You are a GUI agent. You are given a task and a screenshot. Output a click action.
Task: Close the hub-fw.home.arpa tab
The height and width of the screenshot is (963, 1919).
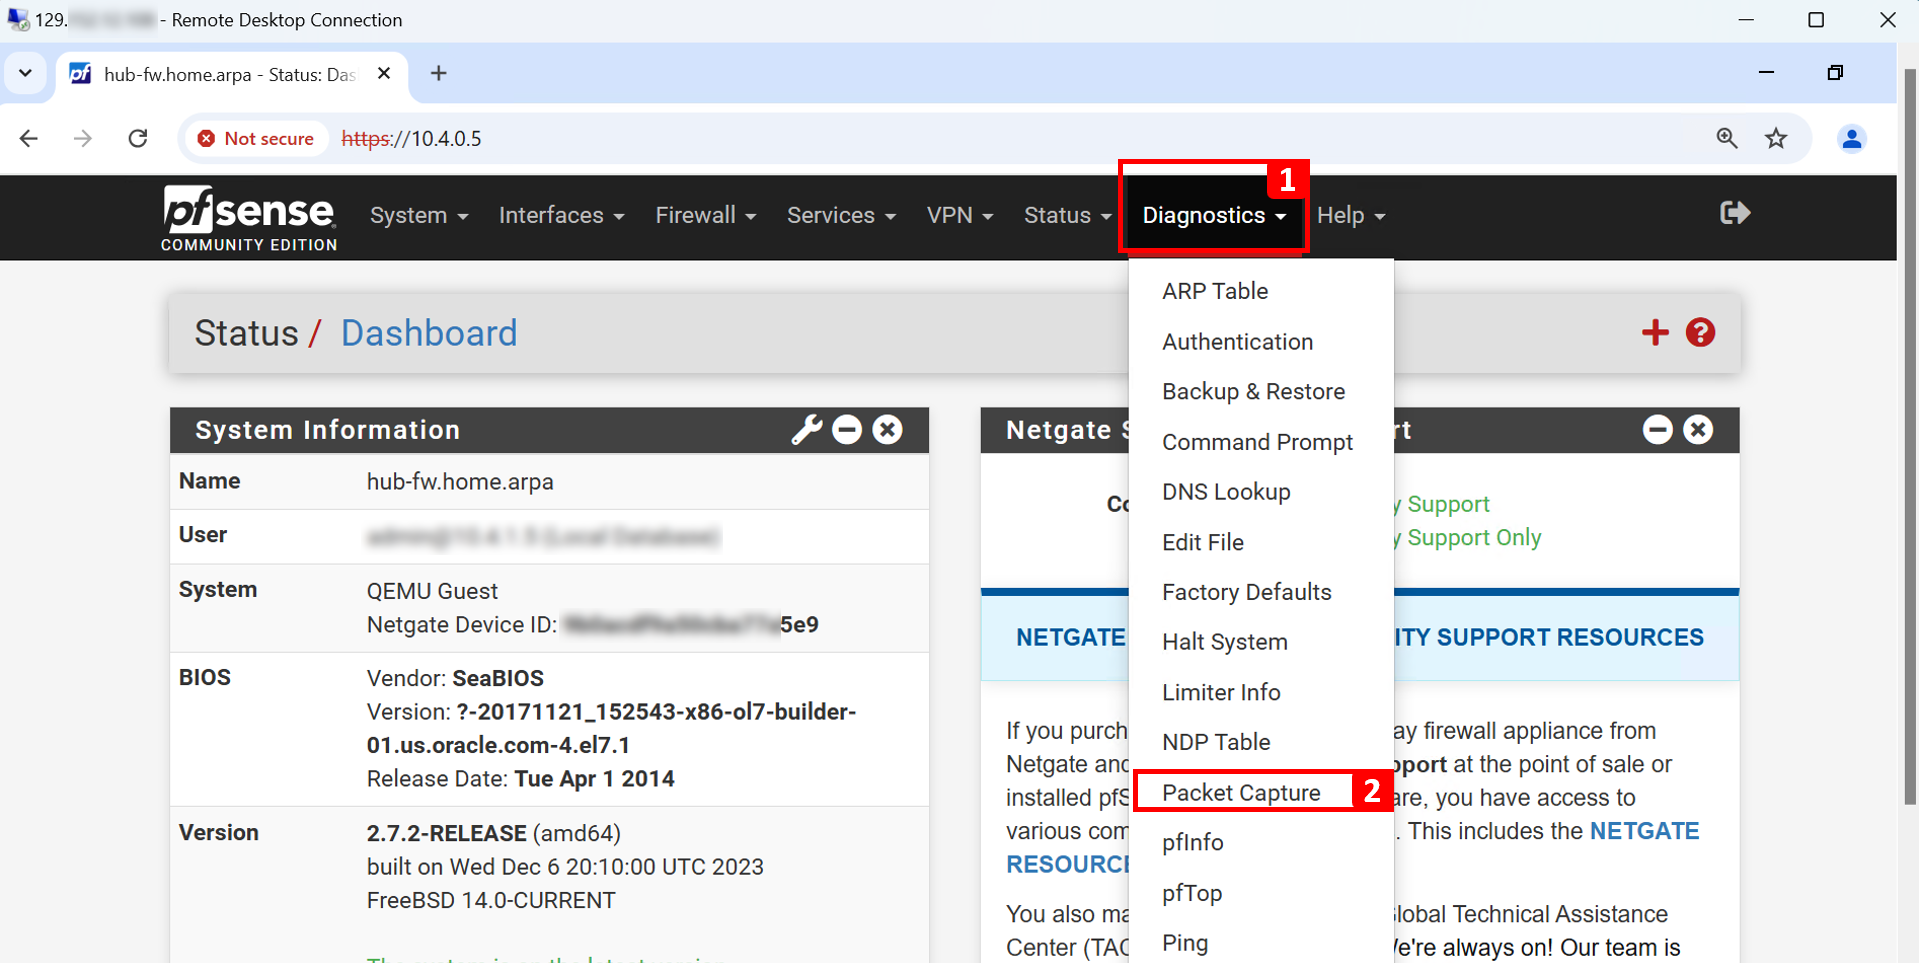click(384, 74)
